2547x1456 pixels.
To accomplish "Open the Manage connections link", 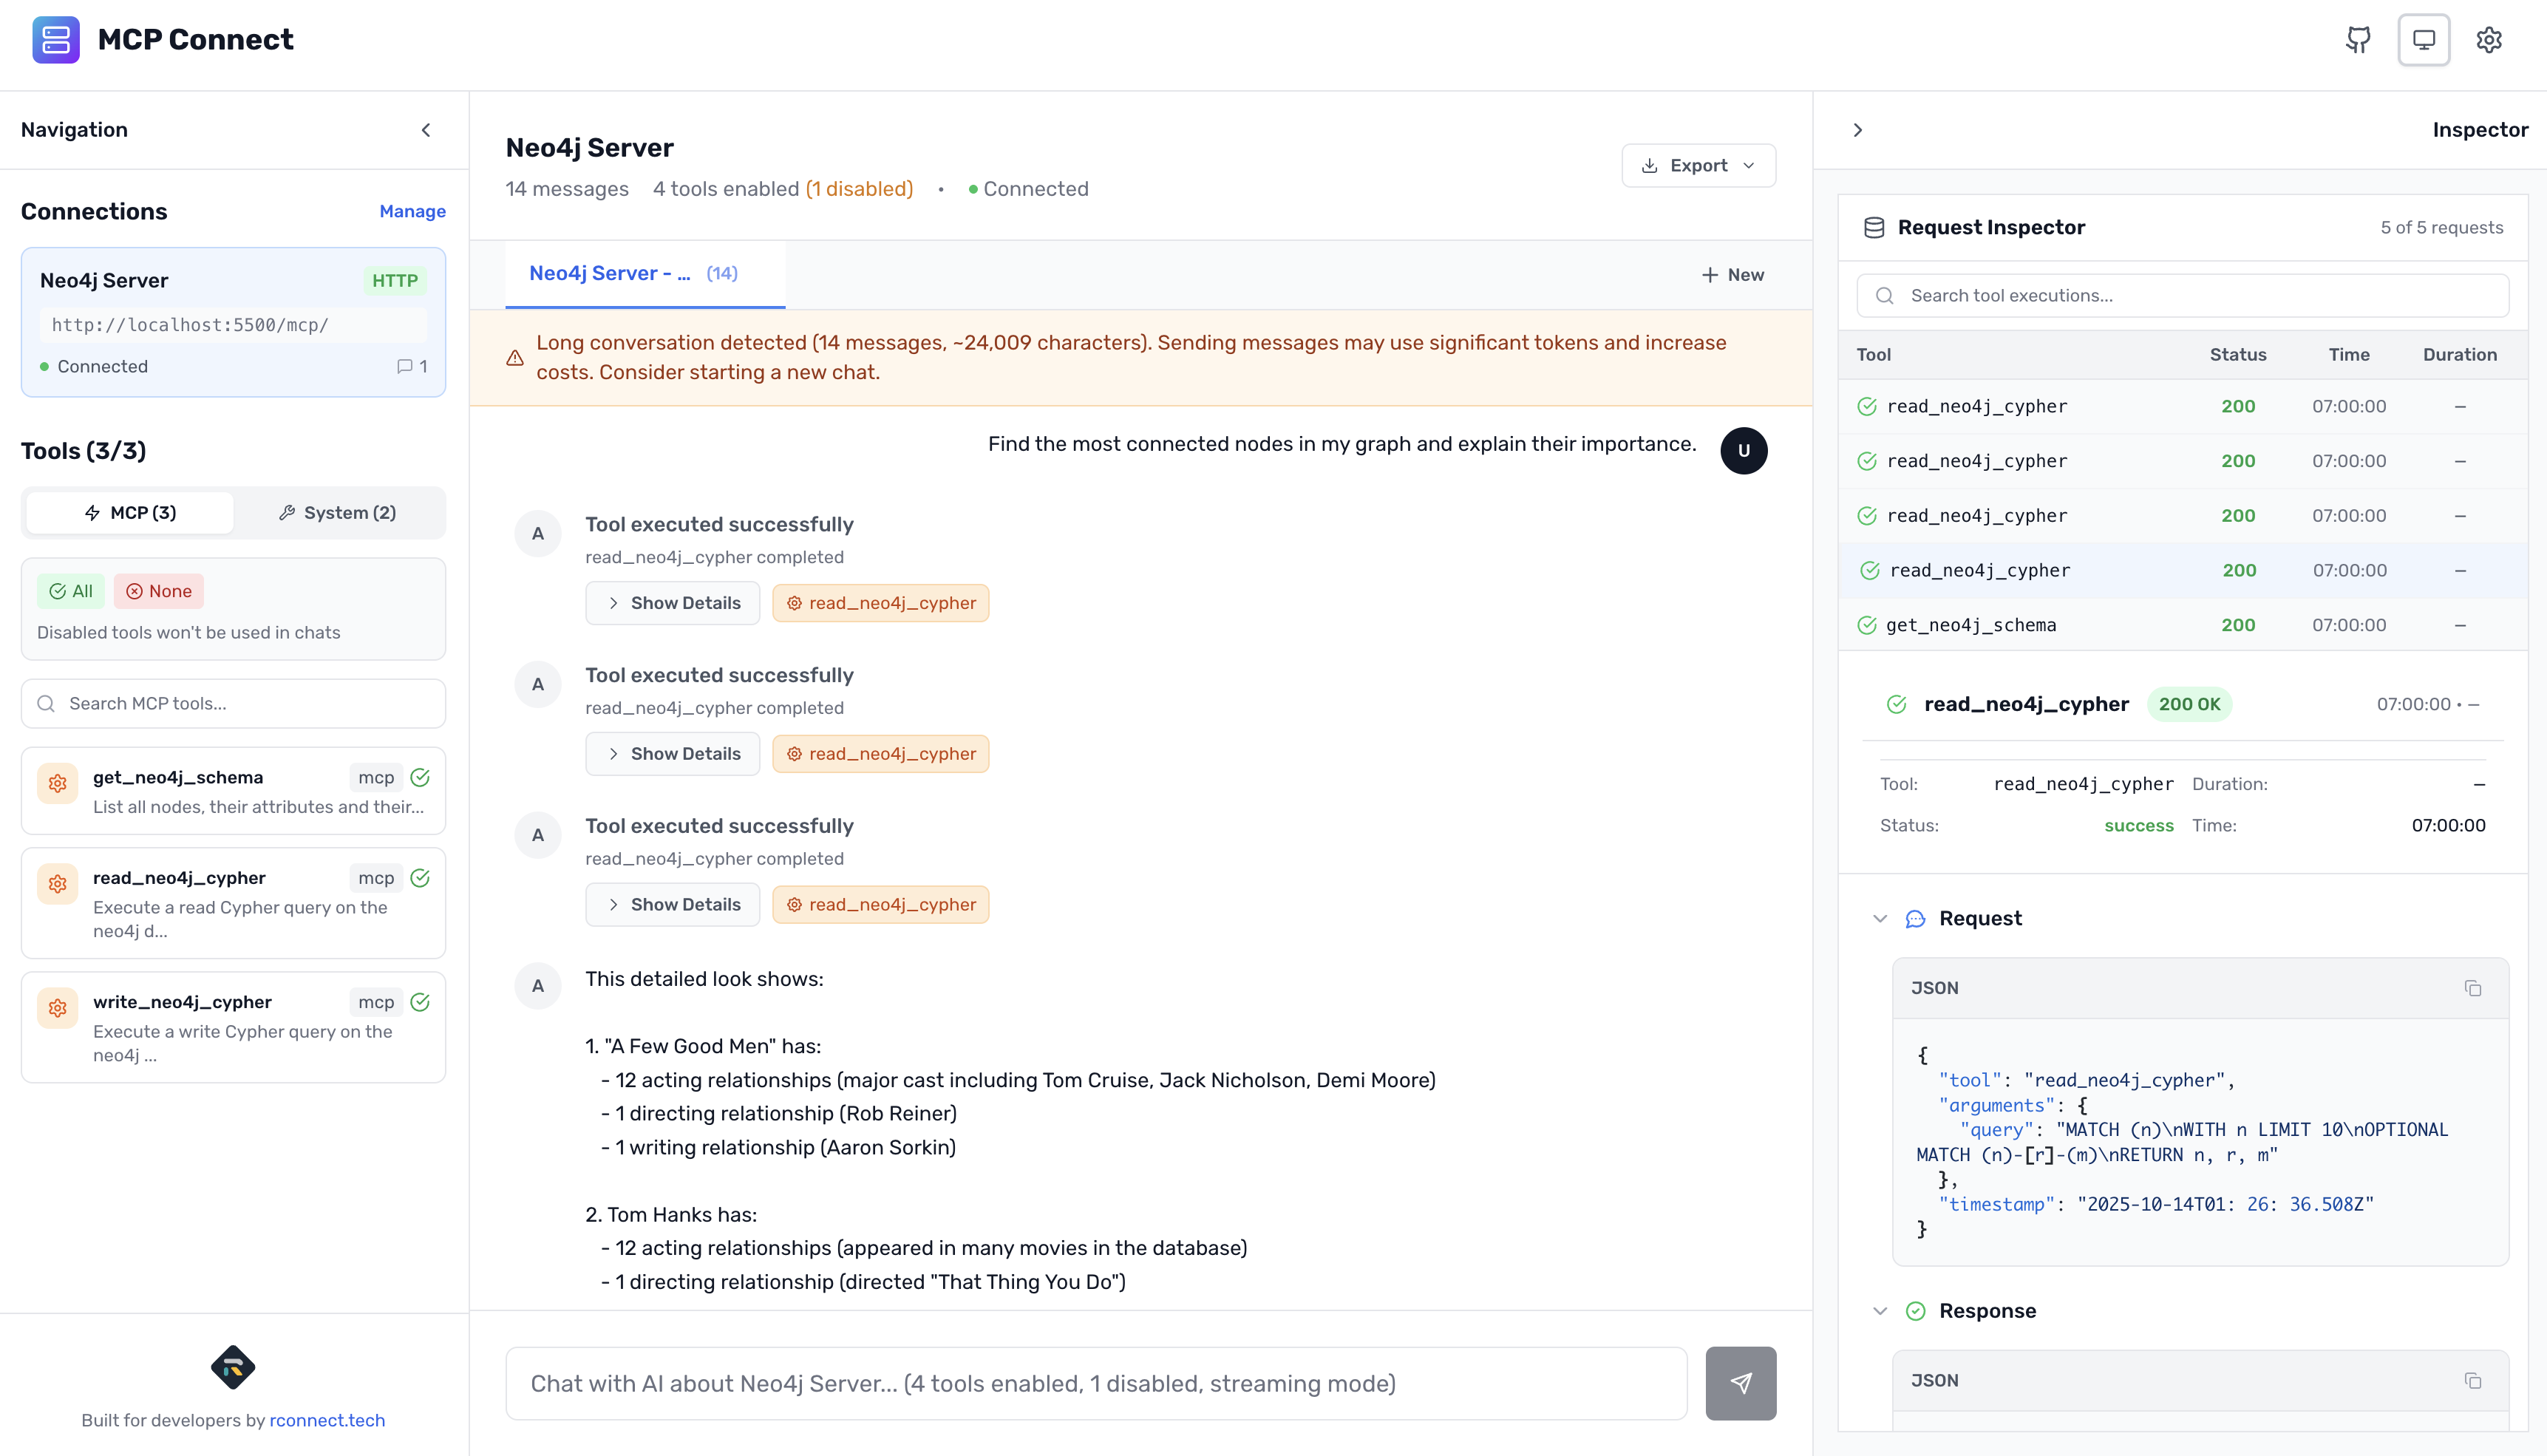I will pos(412,211).
